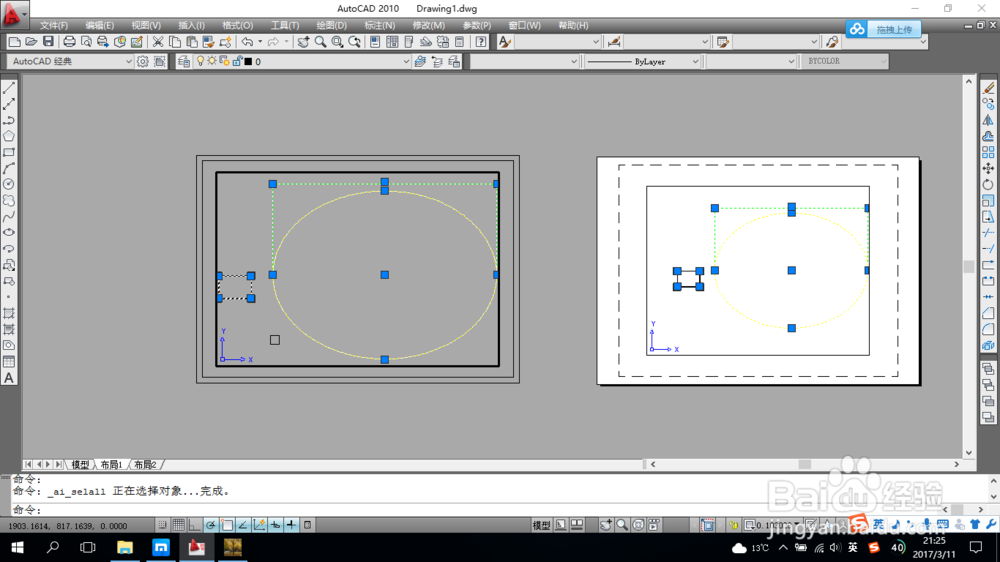Open the 绘图(D) menu
The height and width of the screenshot is (562, 1000).
pyautogui.click(x=332, y=26)
